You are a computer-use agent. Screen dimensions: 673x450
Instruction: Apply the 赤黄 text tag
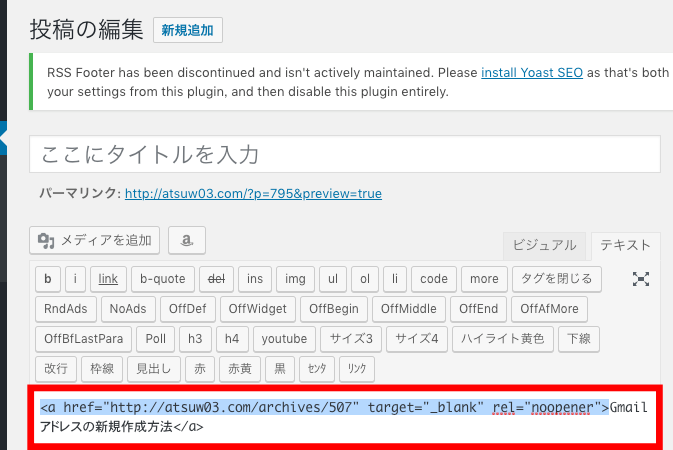click(240, 369)
